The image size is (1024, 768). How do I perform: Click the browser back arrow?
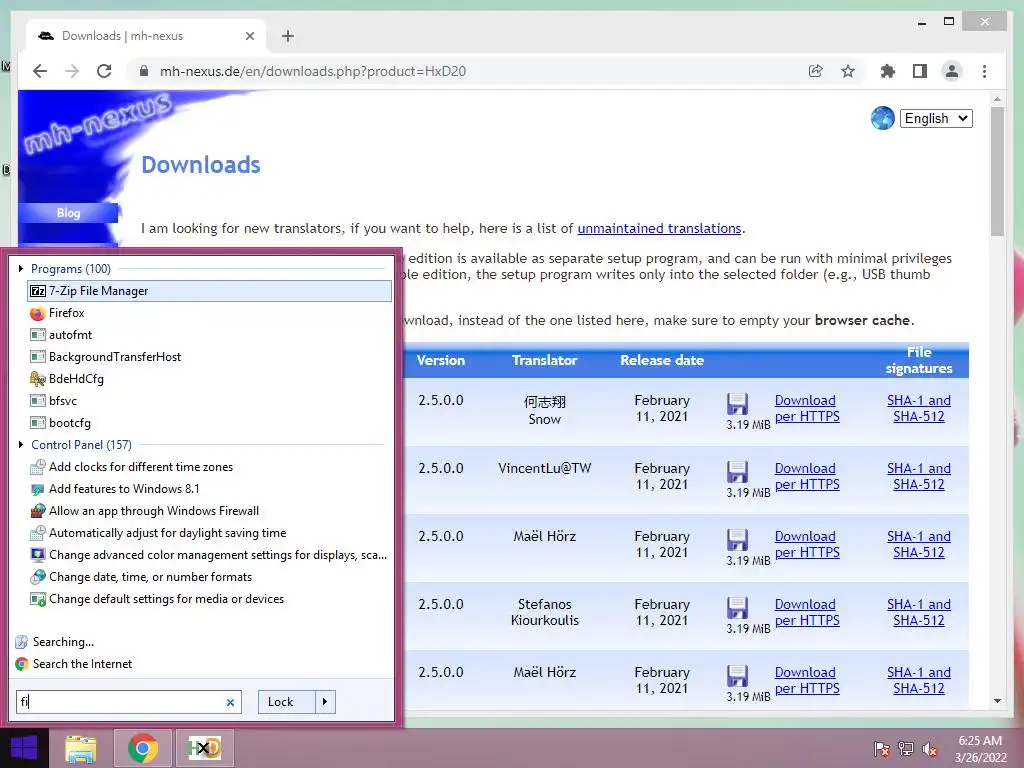40,71
